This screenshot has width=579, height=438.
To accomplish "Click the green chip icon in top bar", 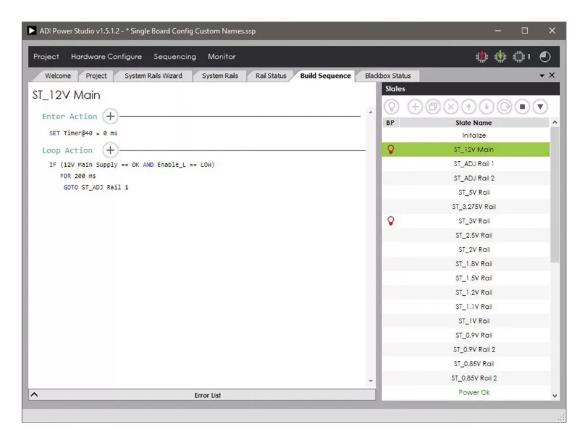I will coord(500,57).
